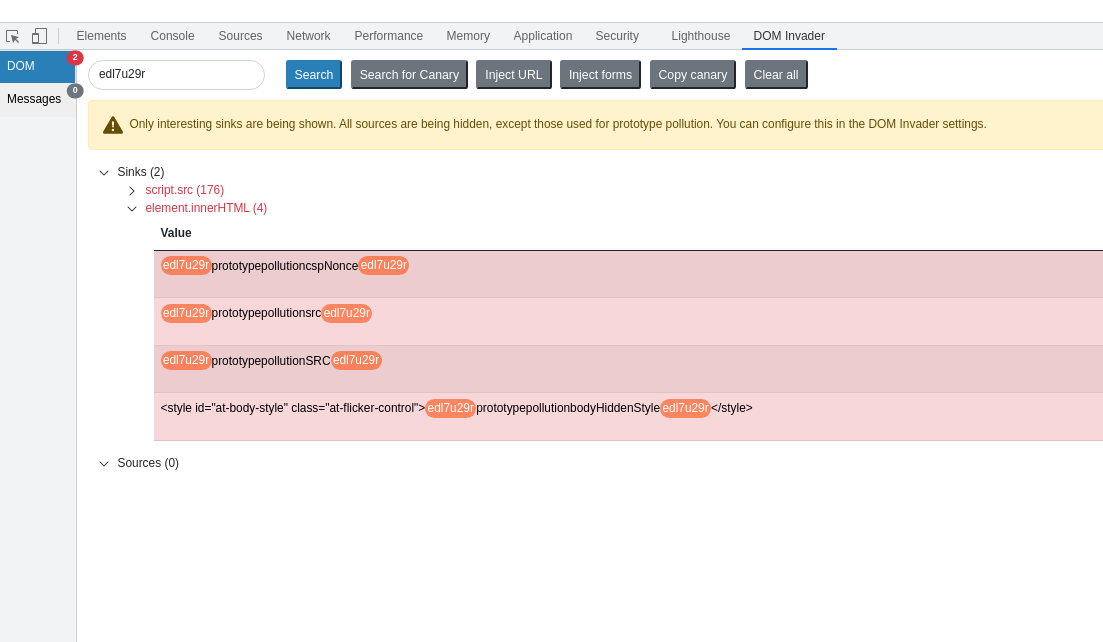Viewport: 1103px width, 642px height.
Task: Activate the inspect element picker icon
Action: point(13,37)
